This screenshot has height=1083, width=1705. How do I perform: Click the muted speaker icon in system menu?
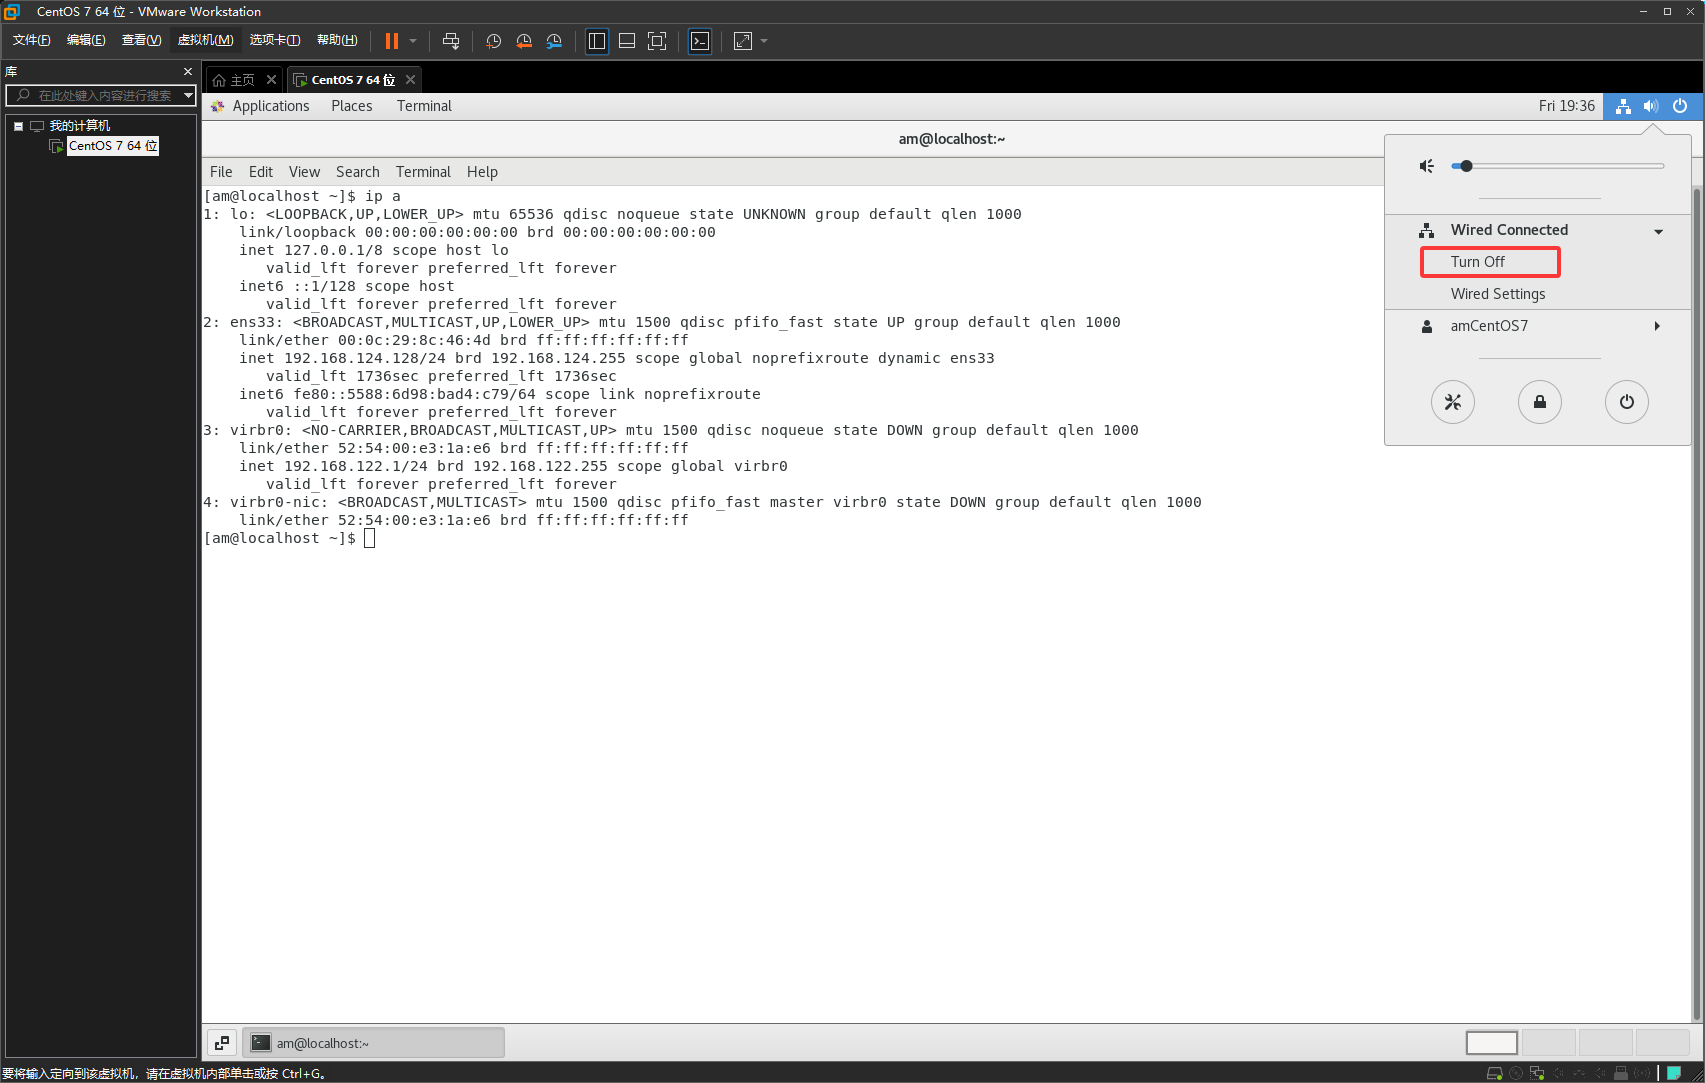tap(1427, 166)
